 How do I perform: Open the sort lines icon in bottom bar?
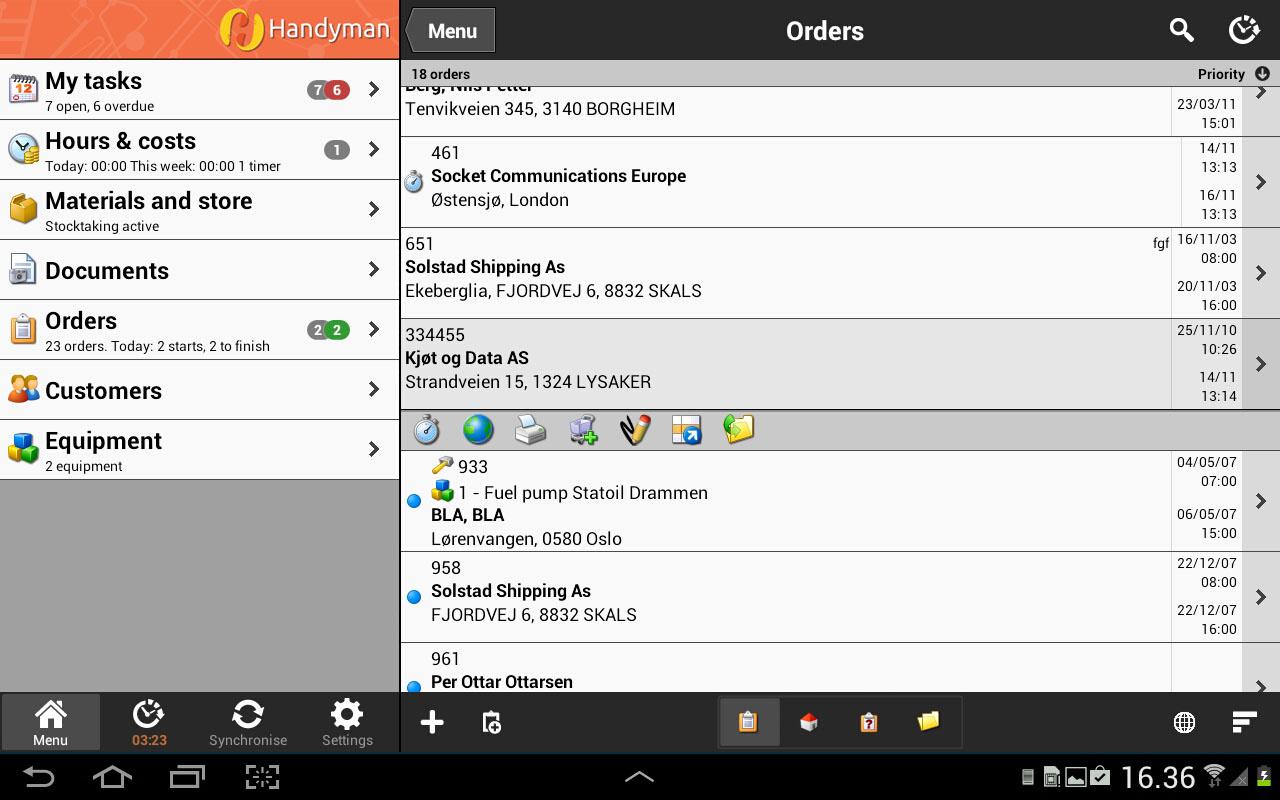1244,722
